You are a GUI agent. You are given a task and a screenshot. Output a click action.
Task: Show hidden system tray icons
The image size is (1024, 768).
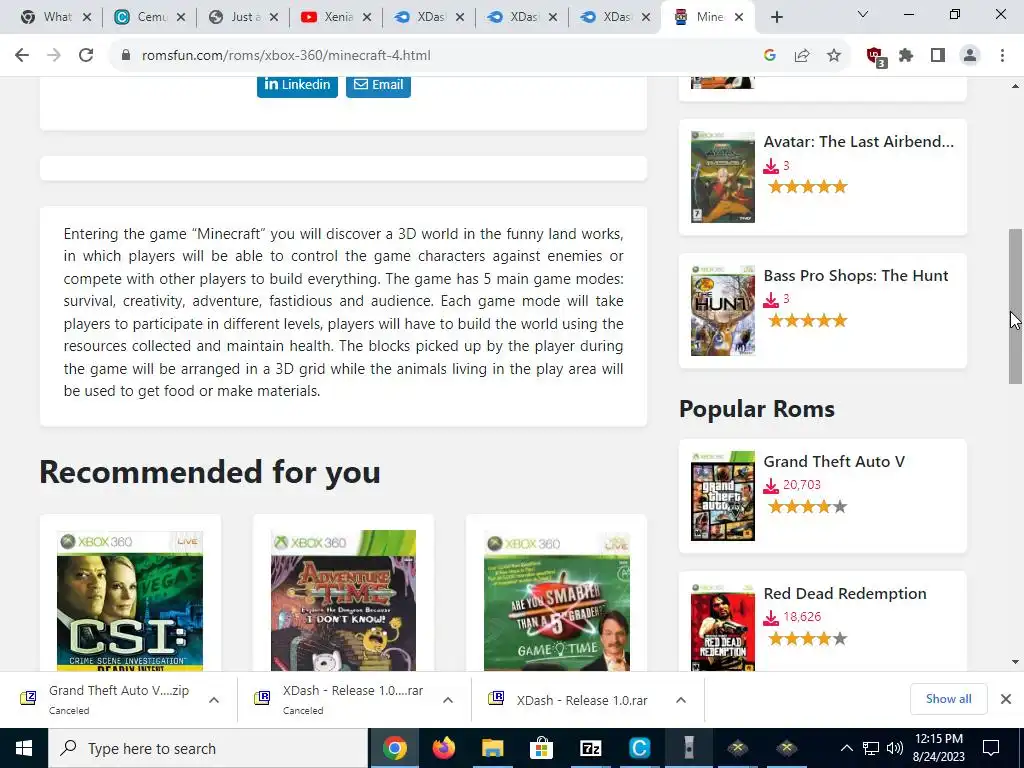(846, 748)
